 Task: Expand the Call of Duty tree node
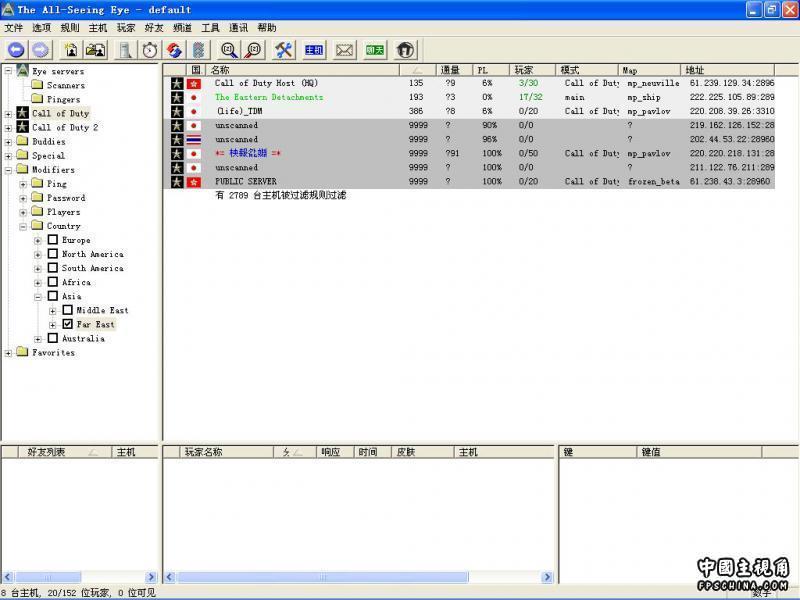pos(8,114)
